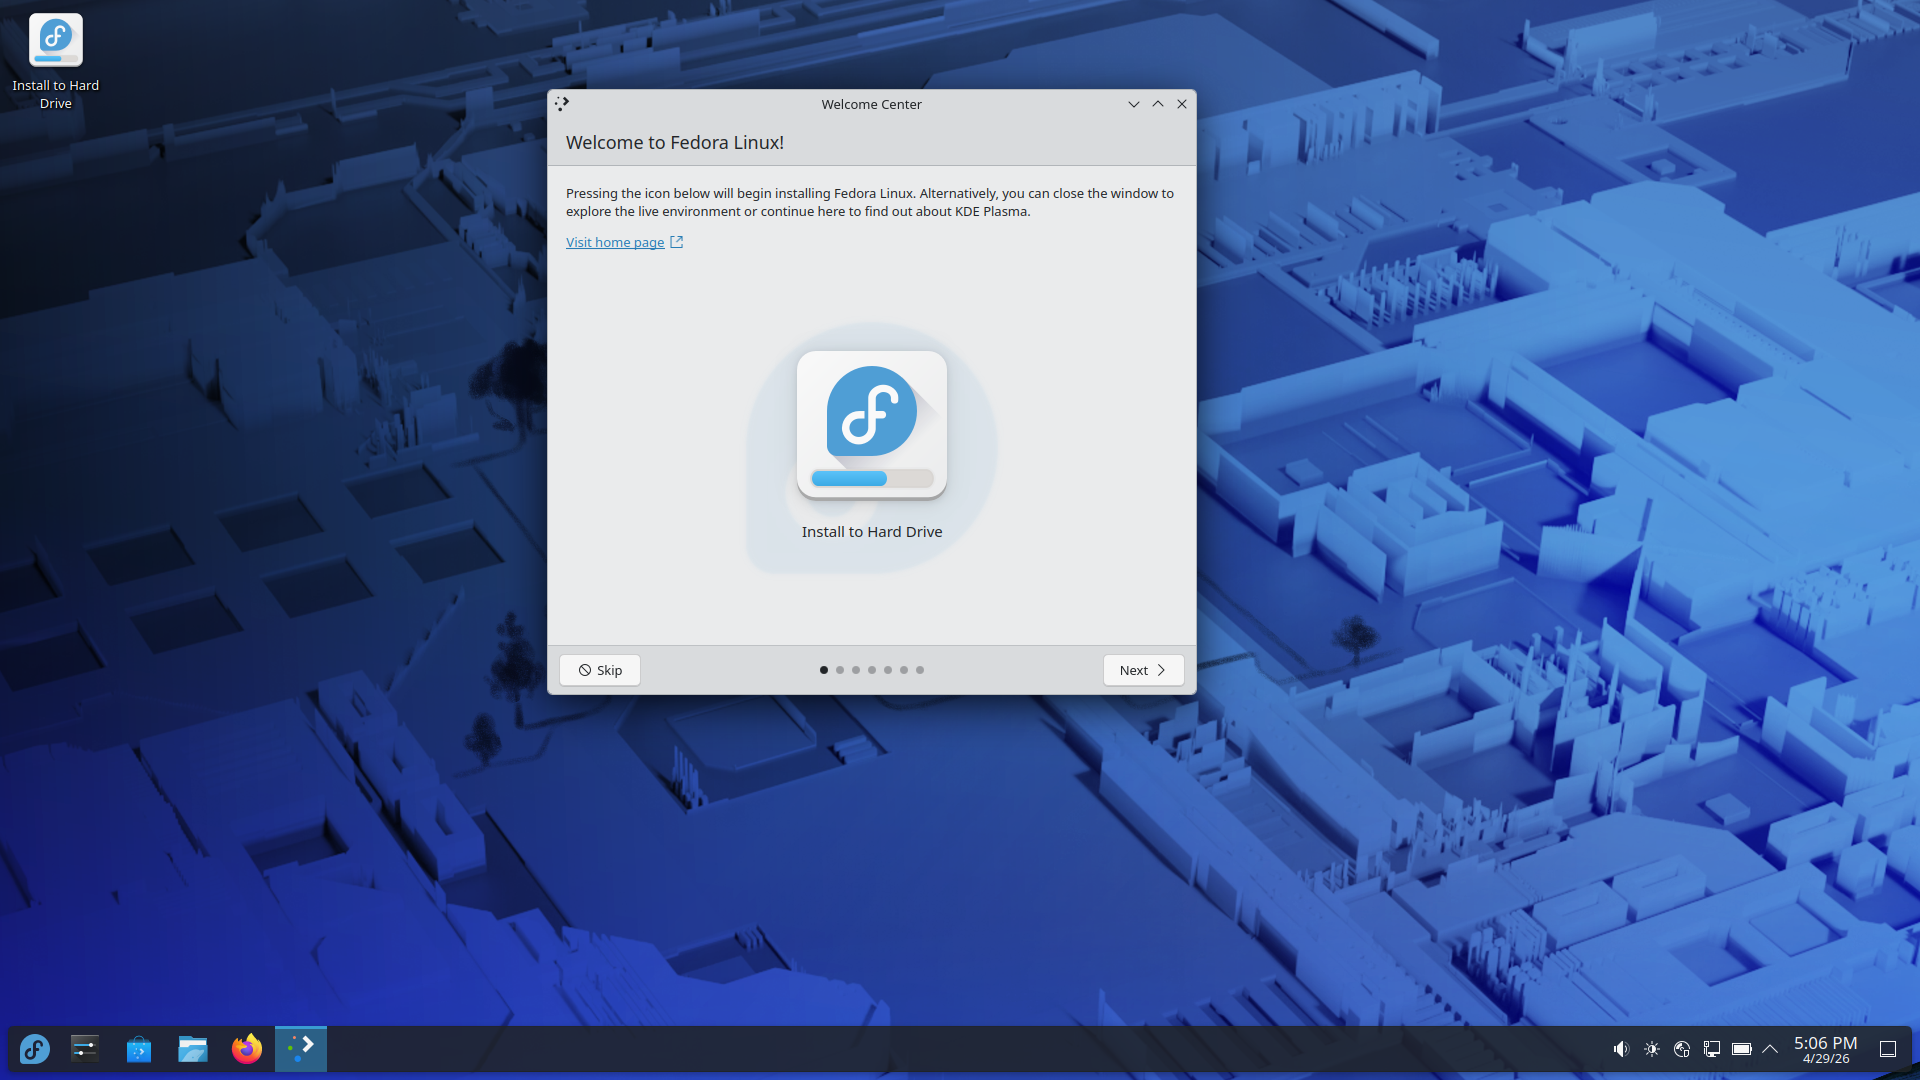Launch Firefox from the taskbar
Screen dimensions: 1920x1080
pos(247,1049)
